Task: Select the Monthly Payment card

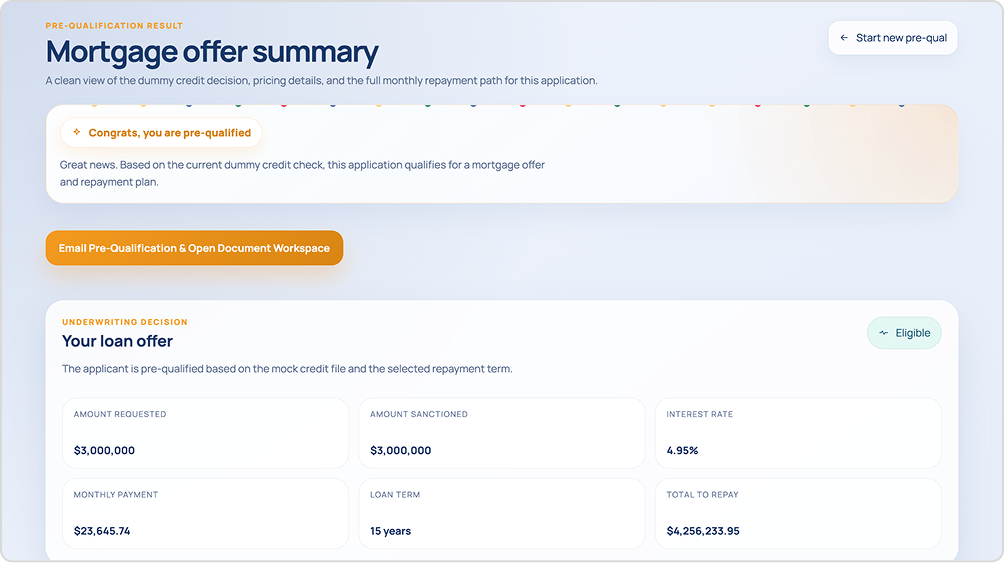Action: (x=206, y=514)
